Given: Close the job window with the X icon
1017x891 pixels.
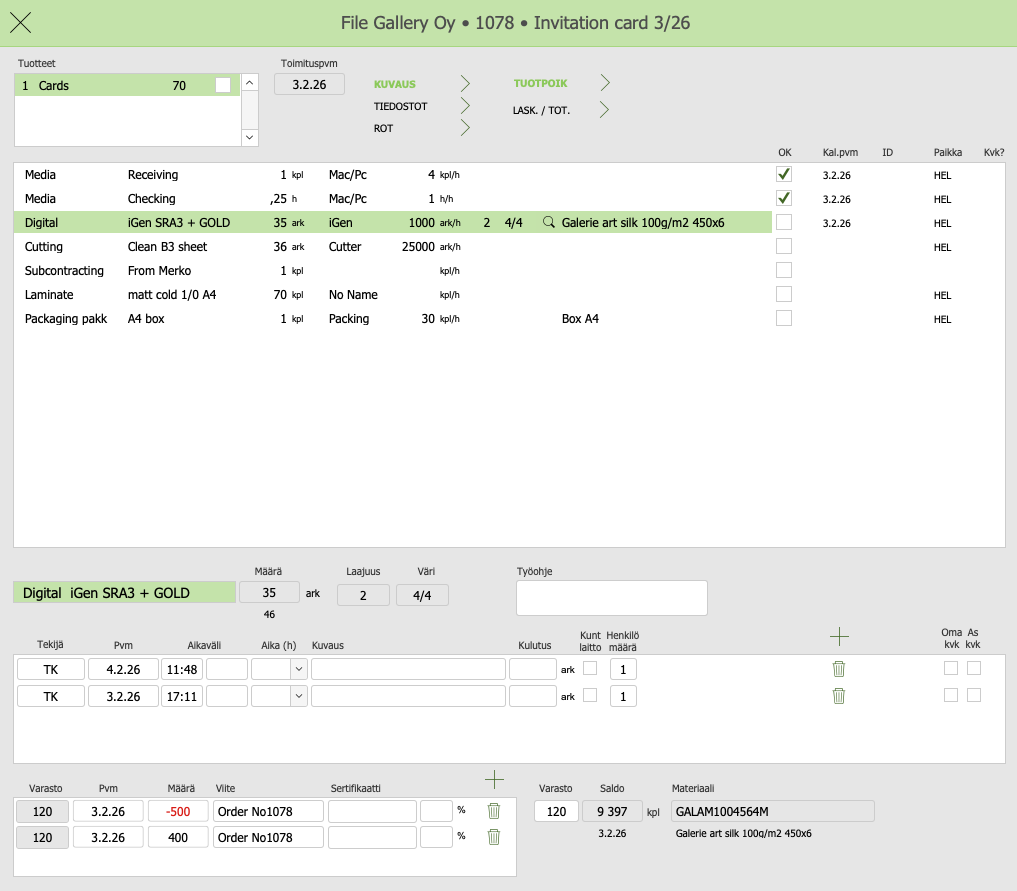Looking at the screenshot, I should [x=20, y=23].
